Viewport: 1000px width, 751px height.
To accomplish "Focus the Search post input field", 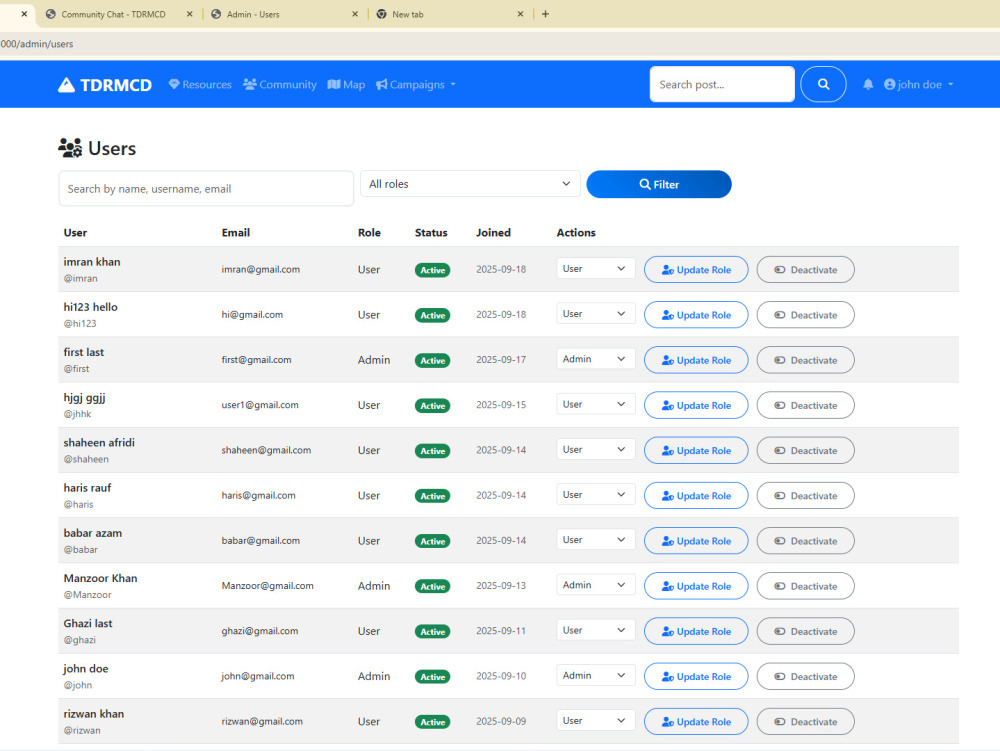I will point(722,84).
